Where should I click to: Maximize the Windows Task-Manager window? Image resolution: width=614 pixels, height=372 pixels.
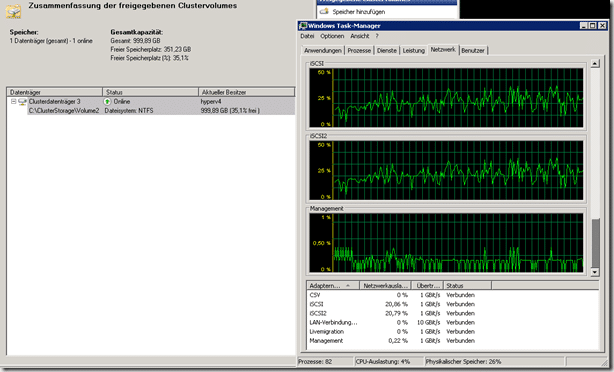(592, 25)
